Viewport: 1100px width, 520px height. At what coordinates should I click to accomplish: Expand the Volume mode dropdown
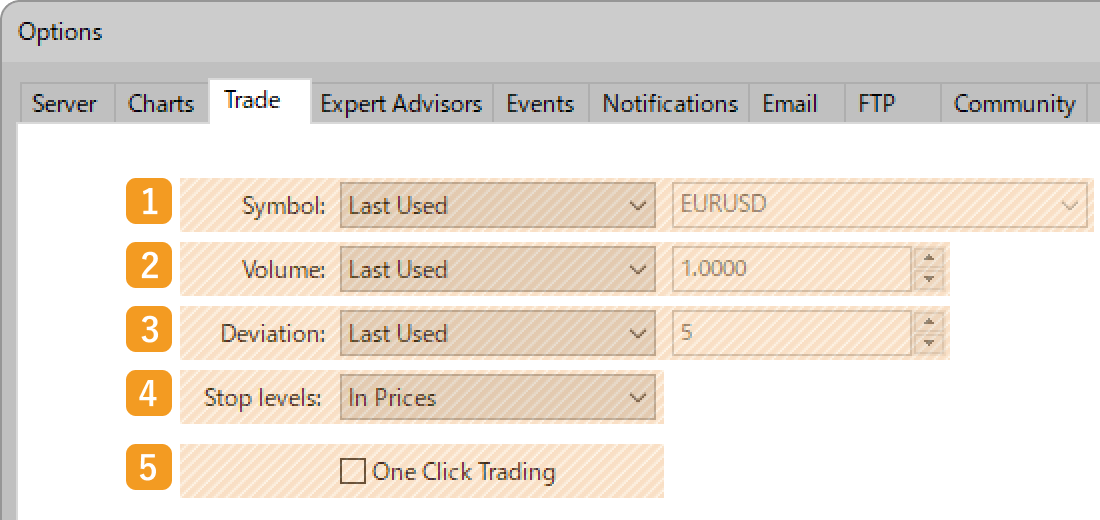(x=497, y=270)
